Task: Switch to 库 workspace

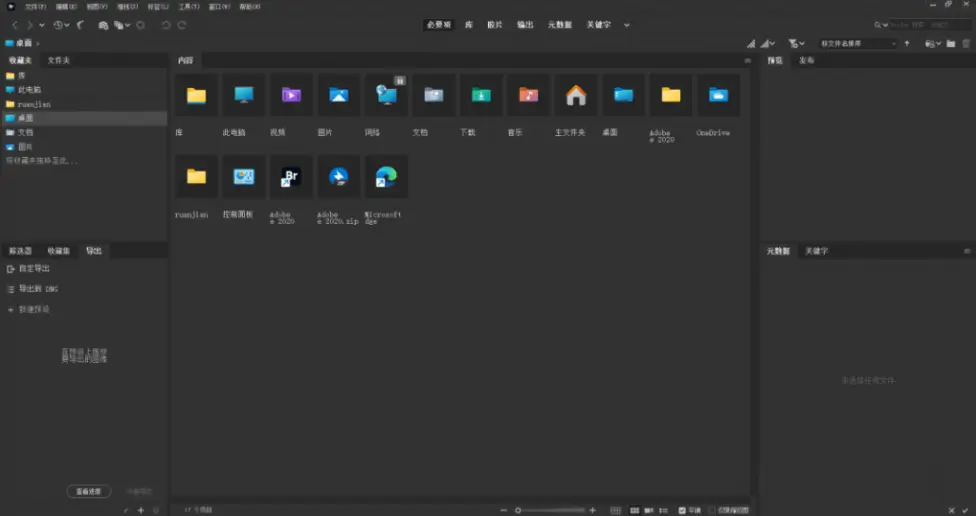Action: click(x=469, y=25)
